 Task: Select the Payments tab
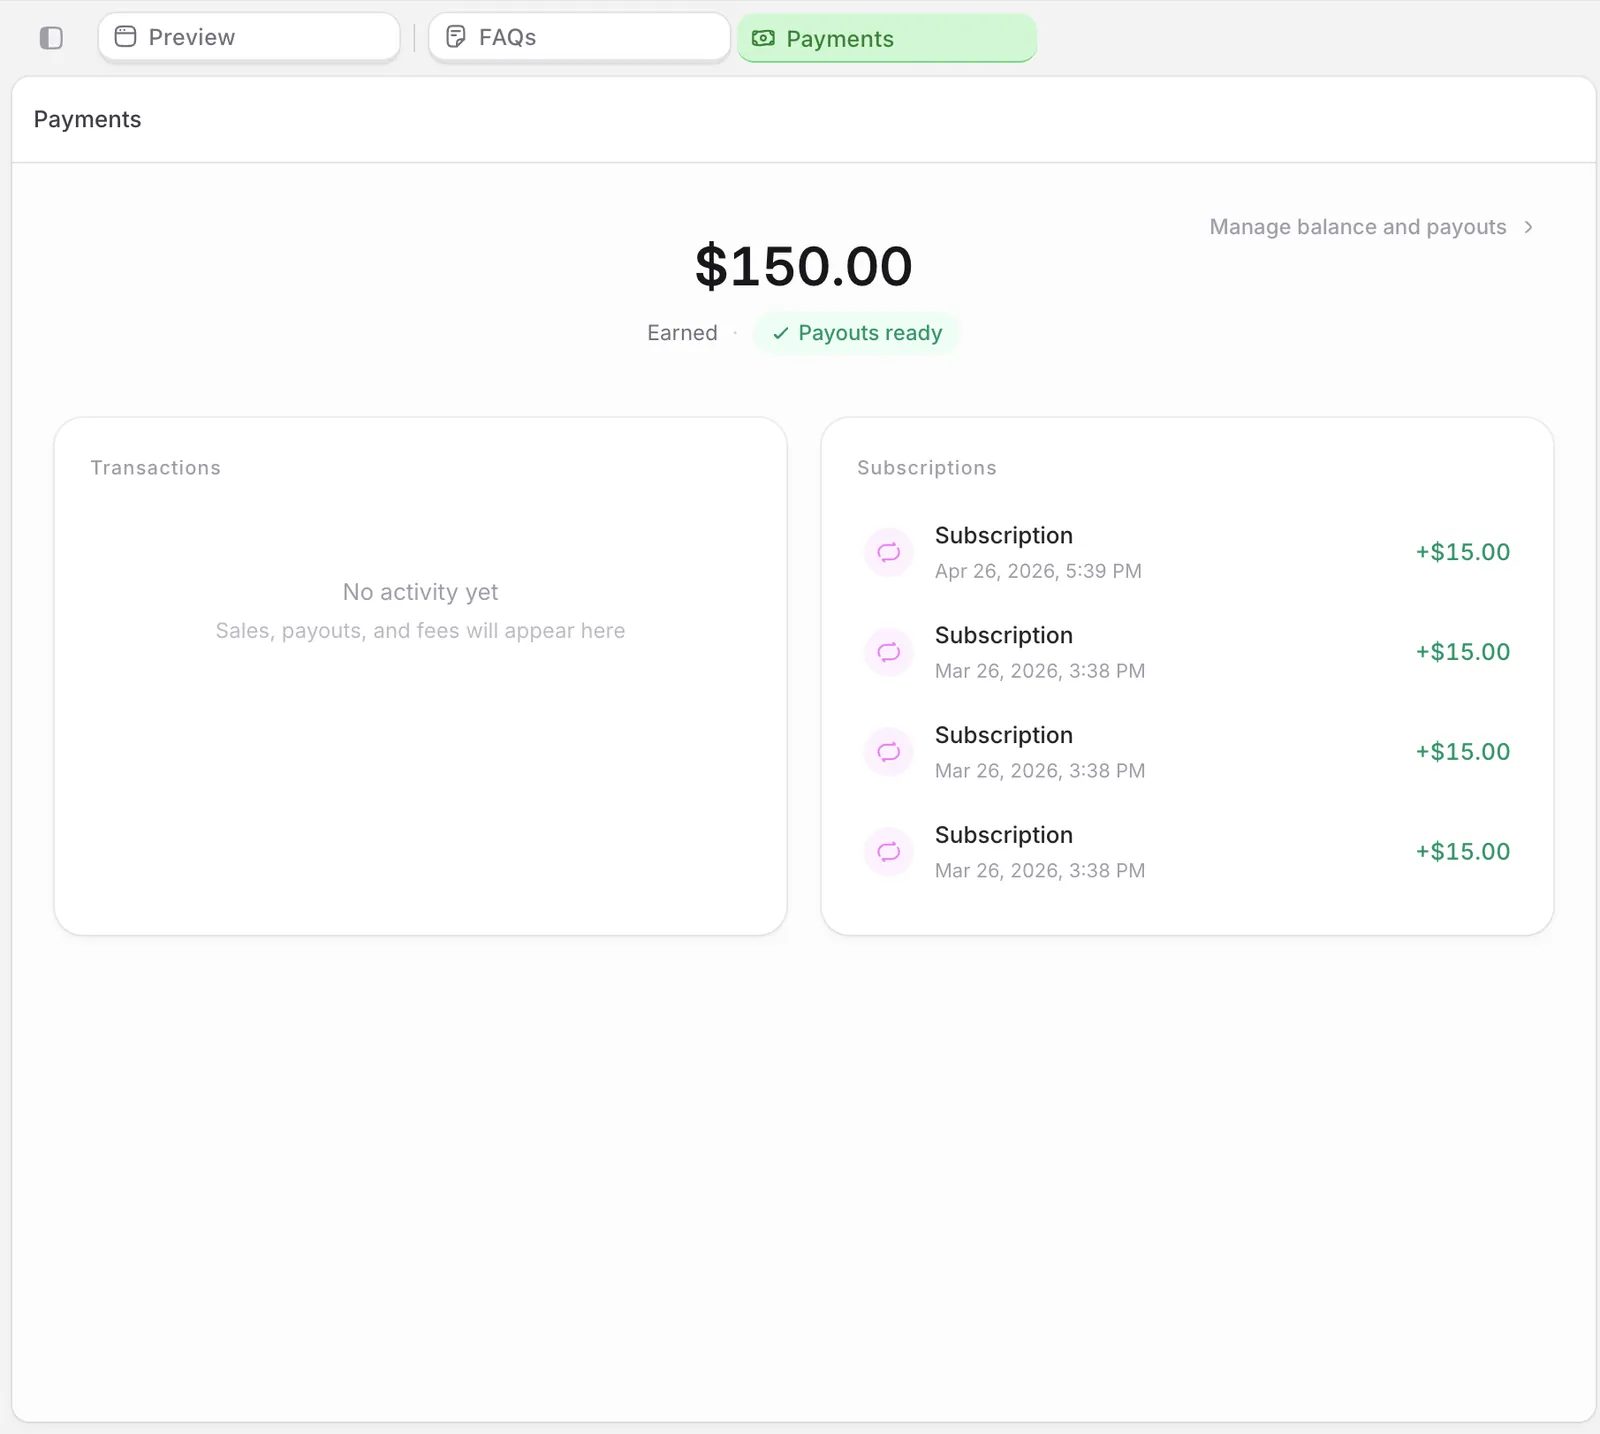[x=887, y=38]
